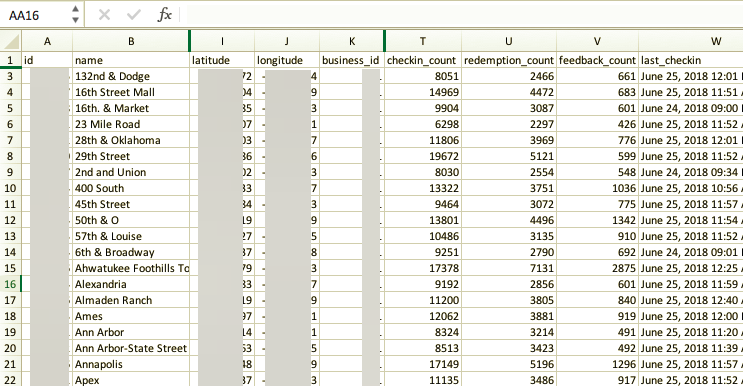Click feedback_count value 1342
Image resolution: width=743 pixels, height=386 pixels.
tap(597, 220)
